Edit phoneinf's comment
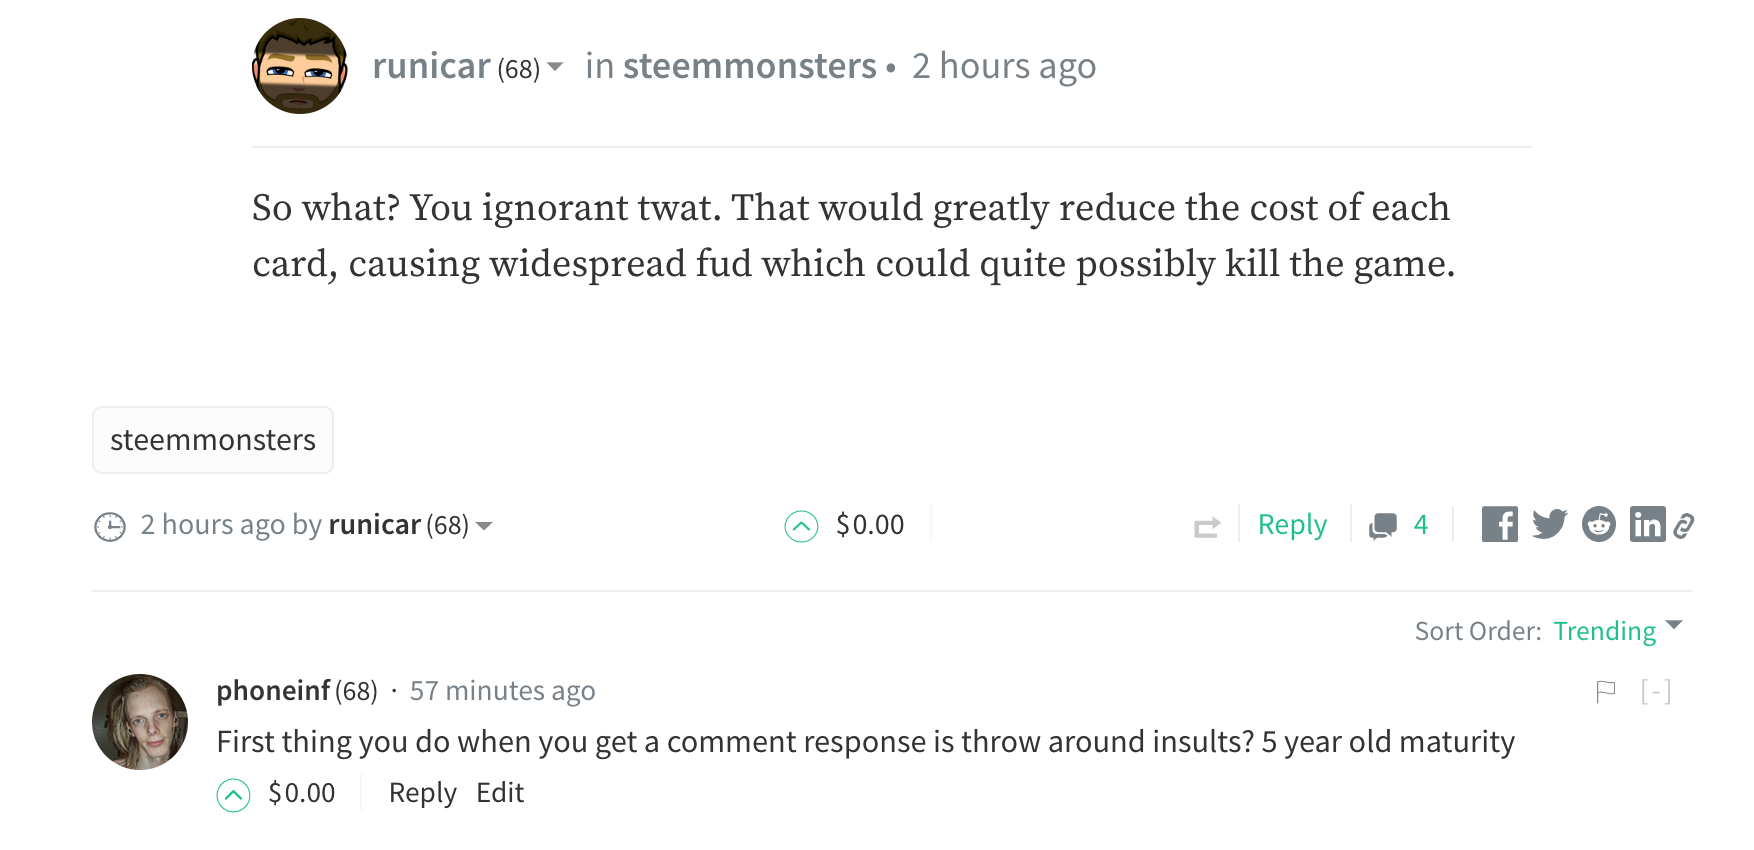The height and width of the screenshot is (850, 1754). coord(500,793)
